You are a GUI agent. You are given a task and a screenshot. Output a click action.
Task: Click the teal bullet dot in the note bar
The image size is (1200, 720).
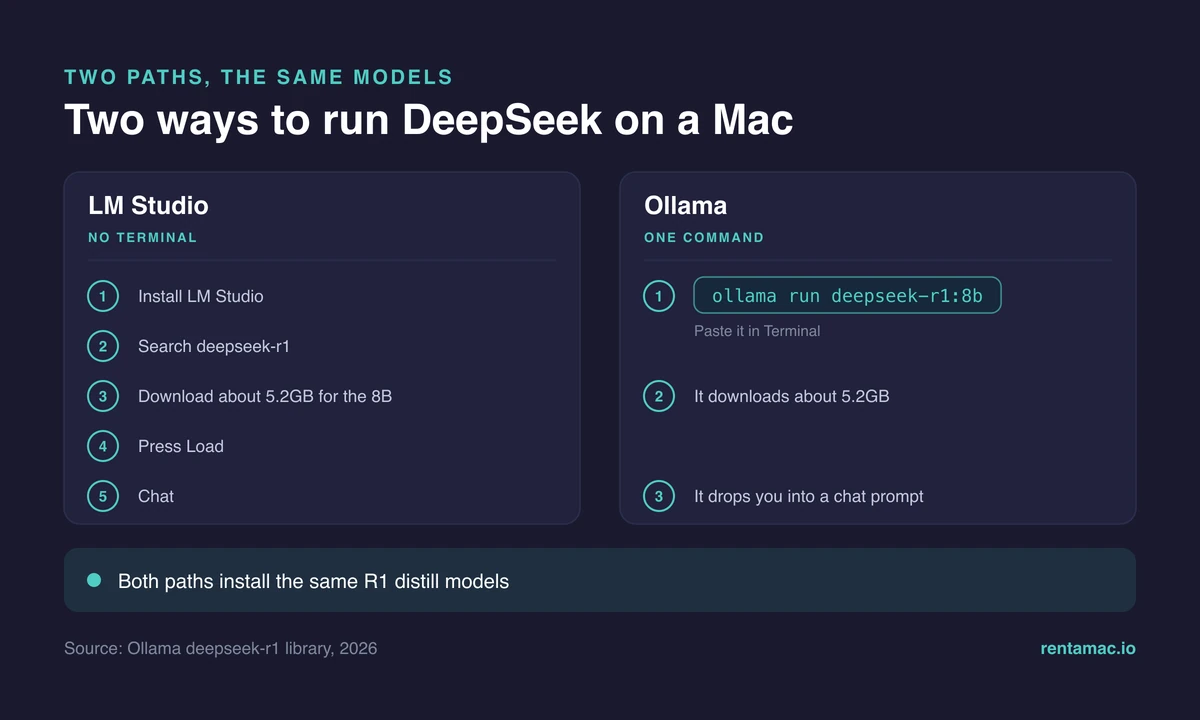[94, 579]
